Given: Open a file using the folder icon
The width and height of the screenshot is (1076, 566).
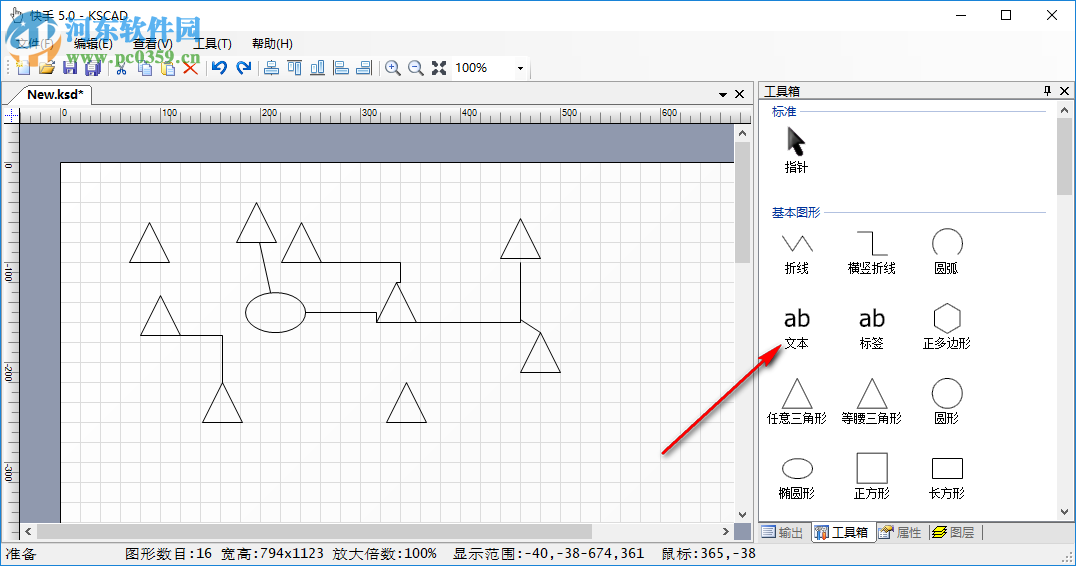Looking at the screenshot, I should (x=47, y=67).
